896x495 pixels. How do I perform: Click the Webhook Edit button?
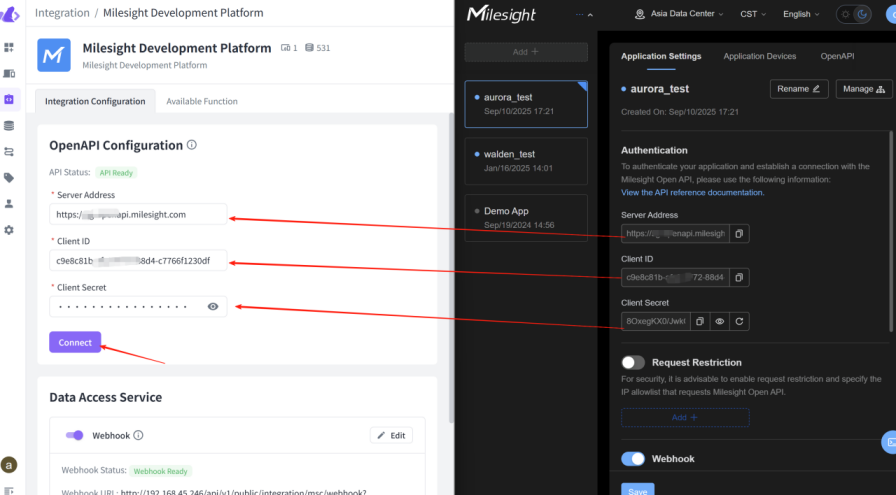point(391,436)
